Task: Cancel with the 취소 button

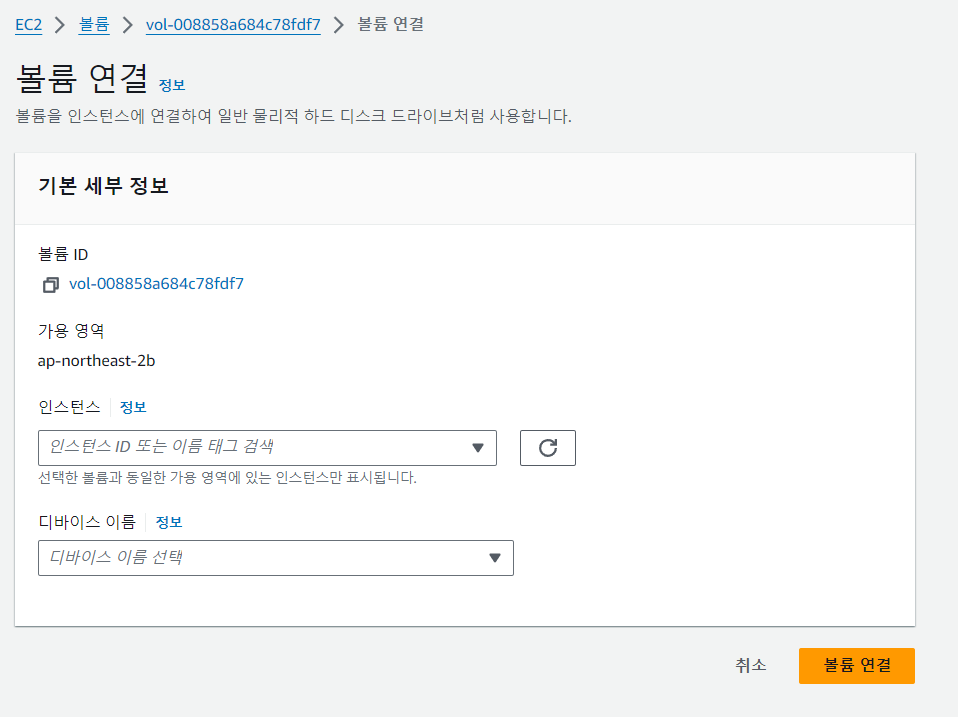Action: pos(750,665)
